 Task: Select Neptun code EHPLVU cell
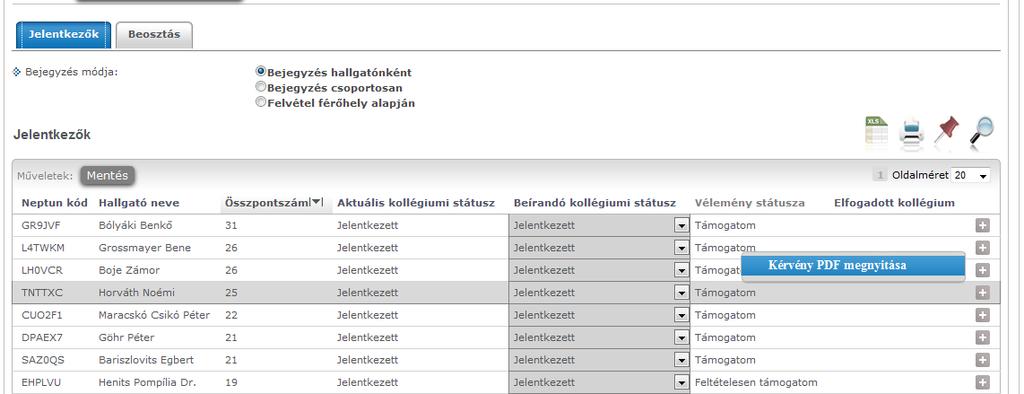coord(41,382)
